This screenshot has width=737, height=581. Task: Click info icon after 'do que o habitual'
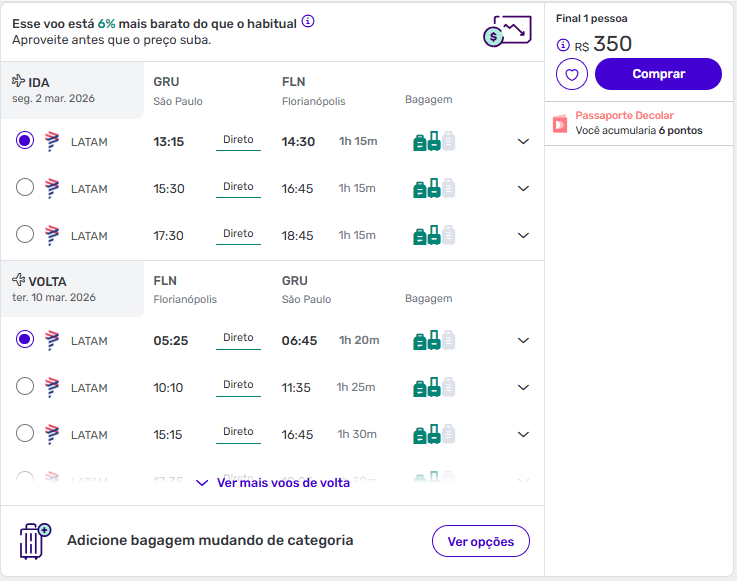point(308,21)
